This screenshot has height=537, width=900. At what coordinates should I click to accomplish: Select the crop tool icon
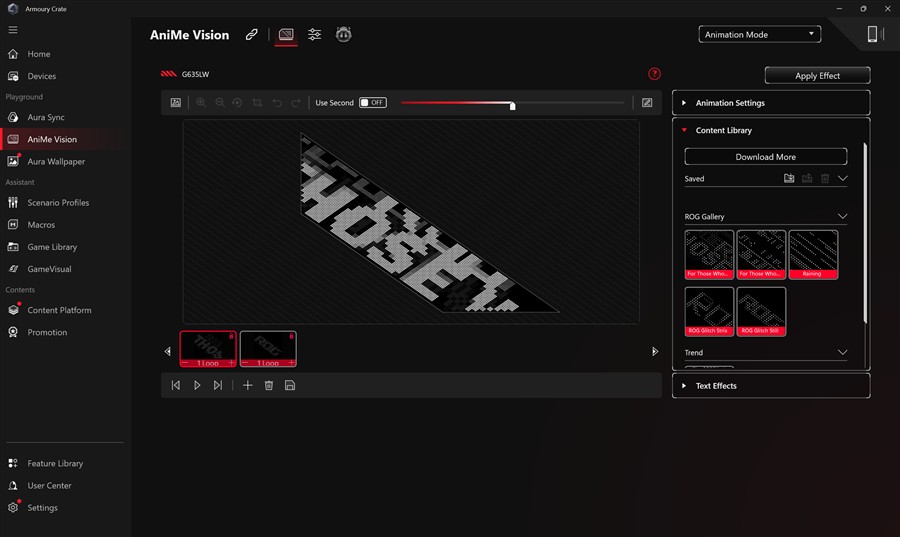click(257, 103)
